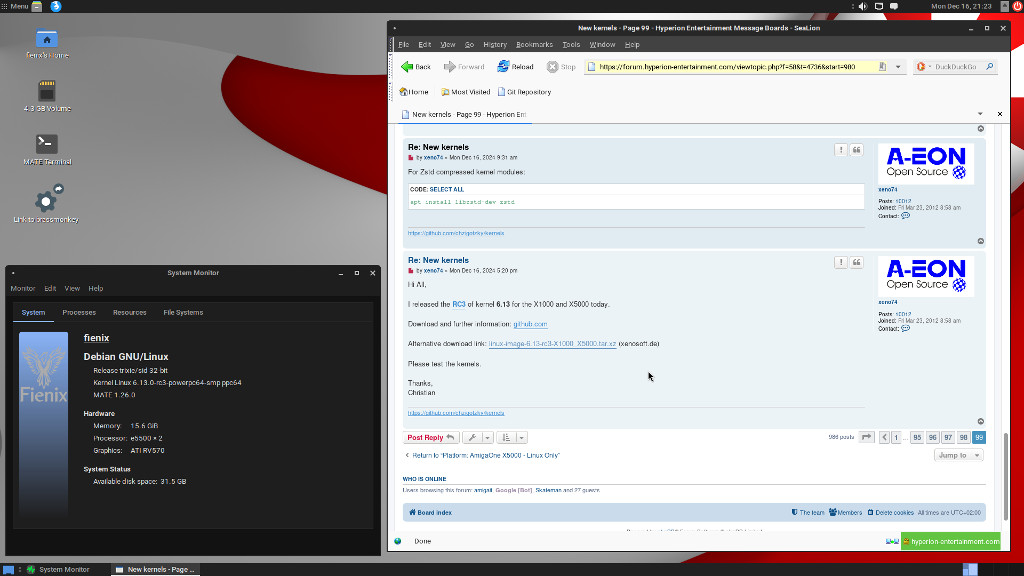The height and width of the screenshot is (576, 1024).
Task: Quote the 9:31 am Zstd post
Action: coord(856,150)
